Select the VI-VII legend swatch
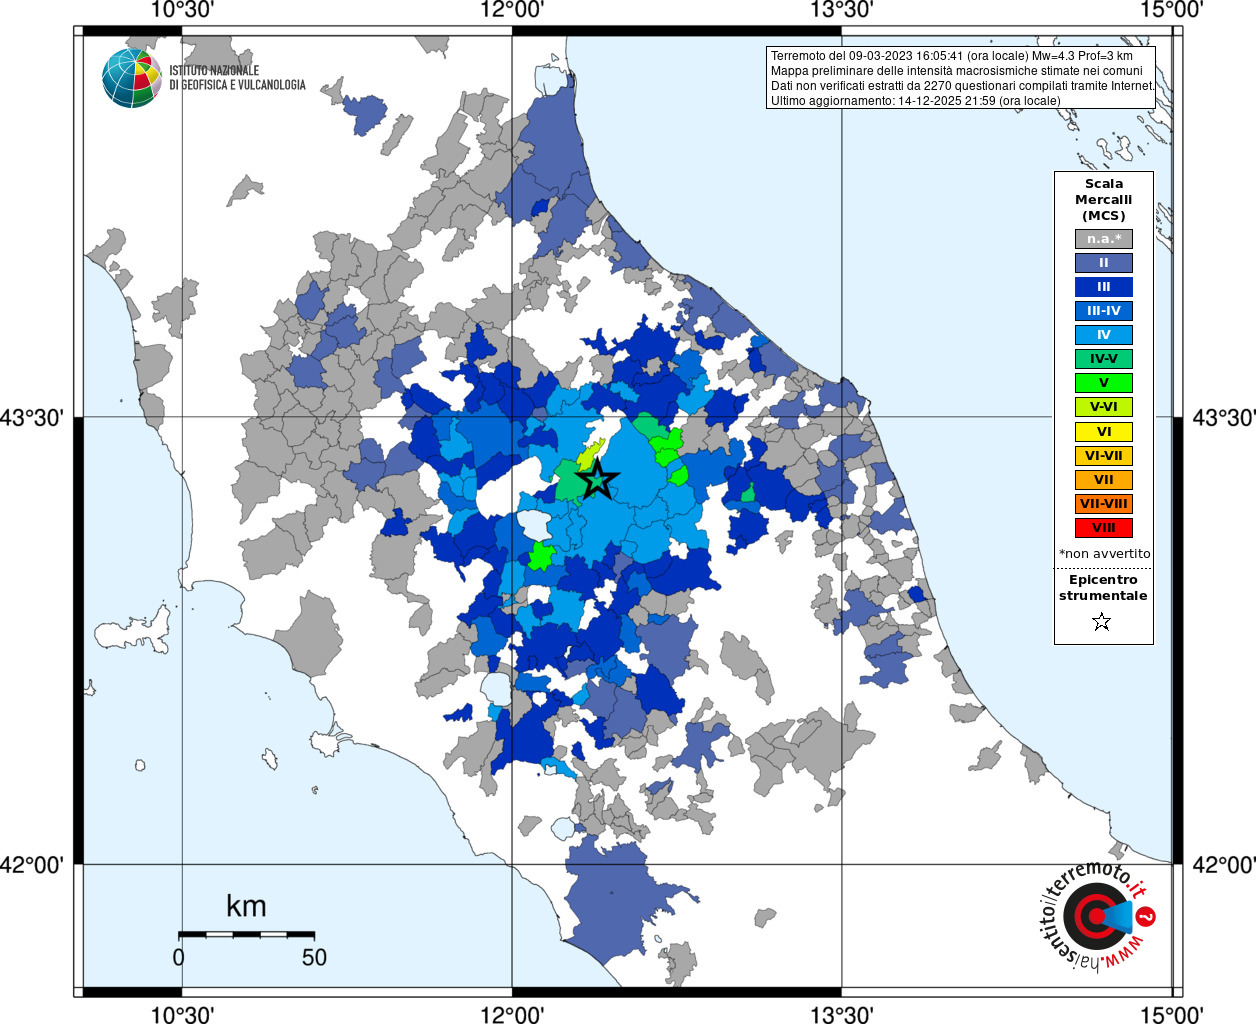1256x1024 pixels. point(1104,456)
